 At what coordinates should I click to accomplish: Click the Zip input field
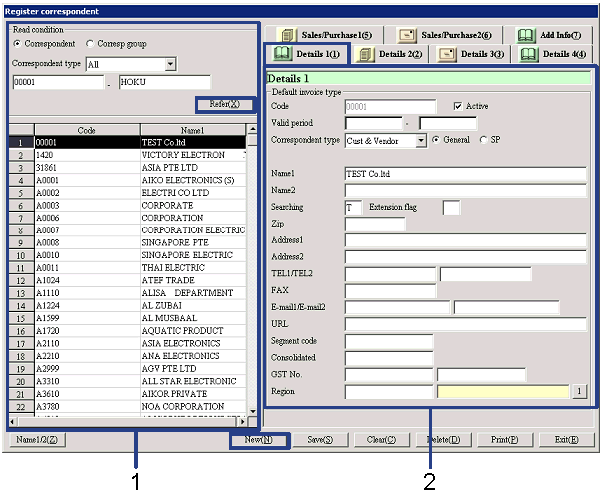[x=375, y=224]
